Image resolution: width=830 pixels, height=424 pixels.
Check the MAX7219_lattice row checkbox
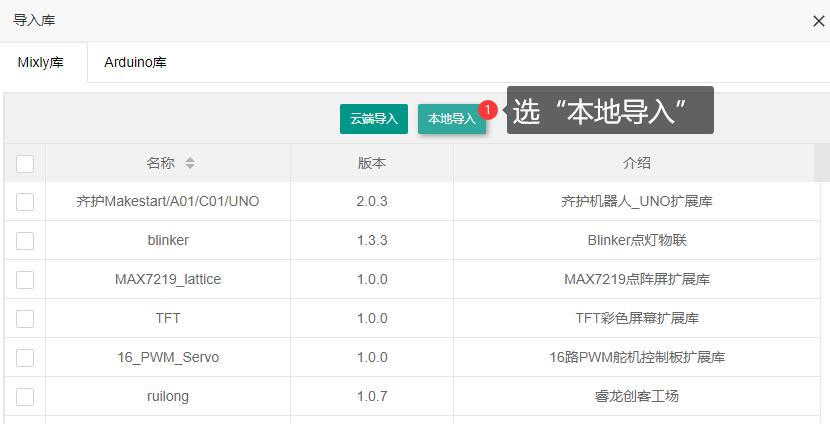25,279
